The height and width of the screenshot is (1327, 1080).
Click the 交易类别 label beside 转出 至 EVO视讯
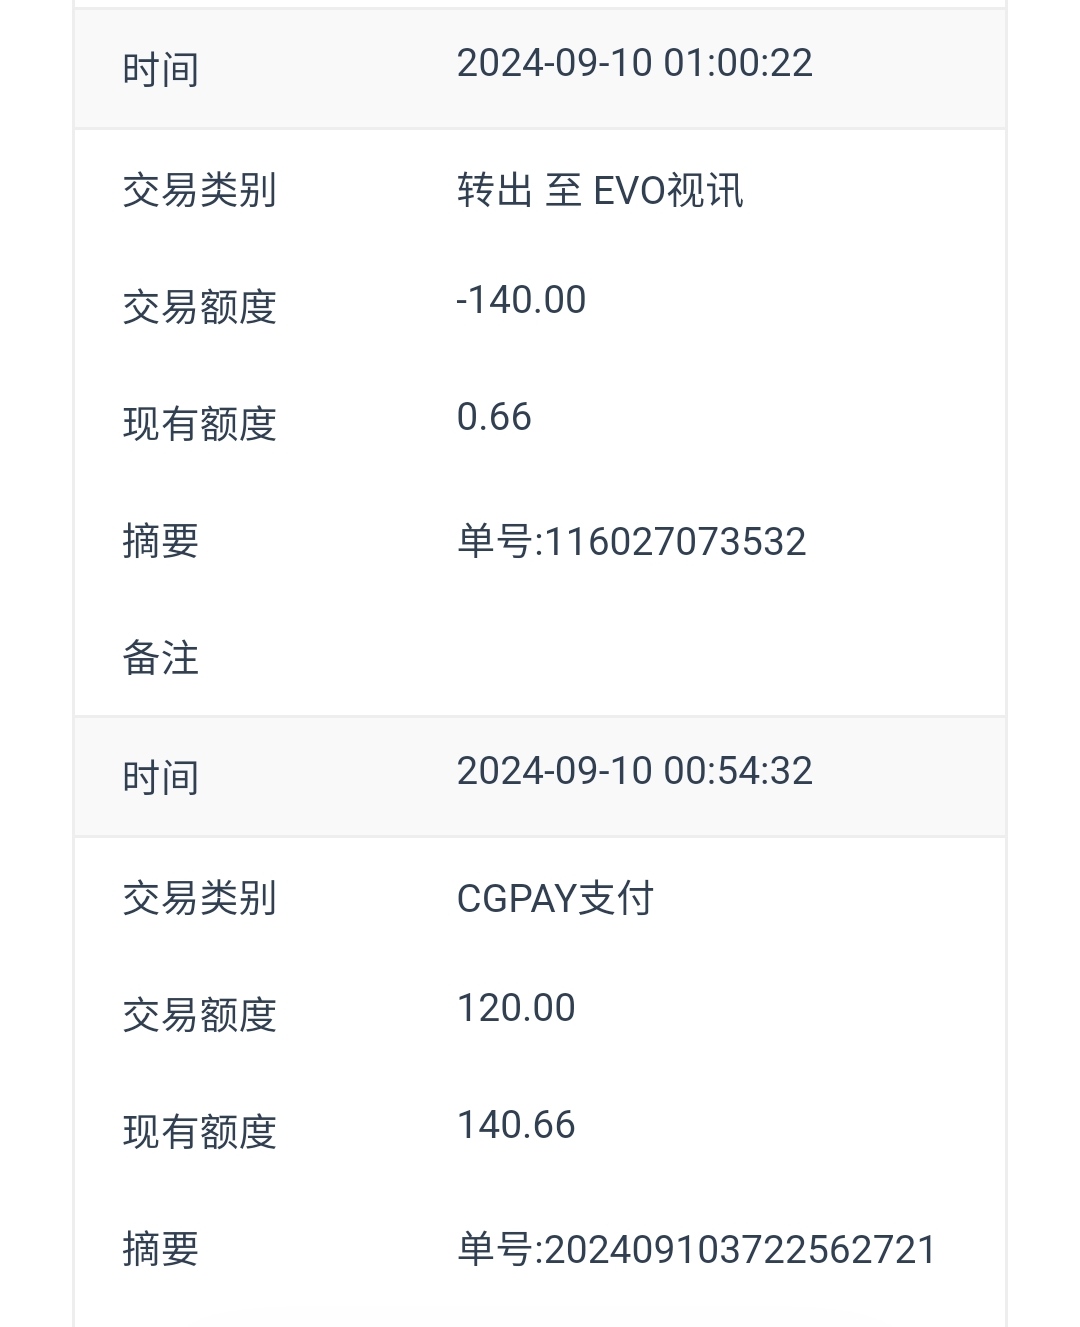pos(199,190)
